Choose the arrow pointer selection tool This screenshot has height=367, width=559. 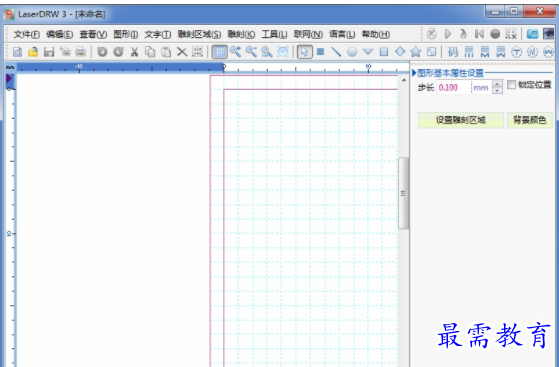304,52
